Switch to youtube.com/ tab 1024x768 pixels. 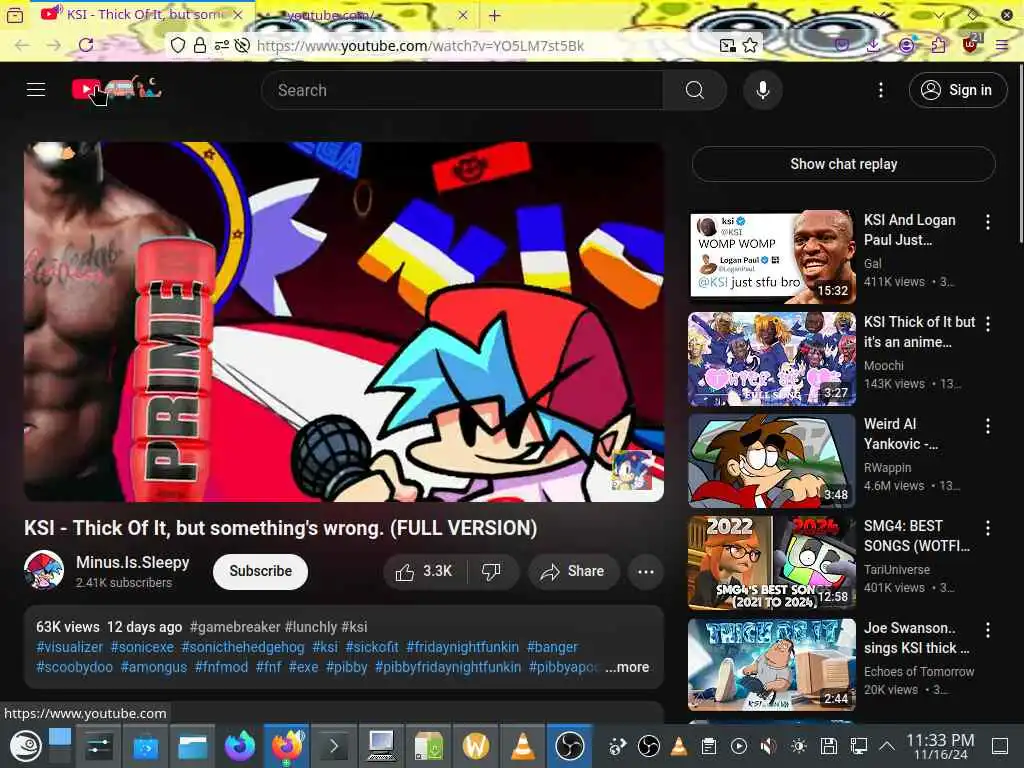pyautogui.click(x=366, y=14)
